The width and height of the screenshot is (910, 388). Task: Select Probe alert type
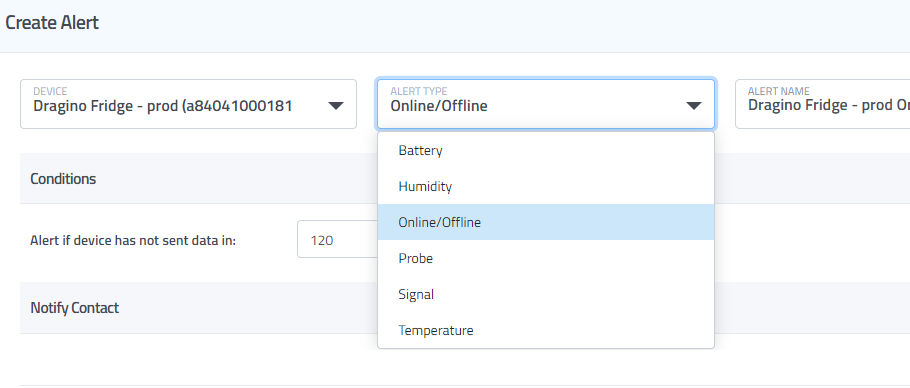(546, 258)
